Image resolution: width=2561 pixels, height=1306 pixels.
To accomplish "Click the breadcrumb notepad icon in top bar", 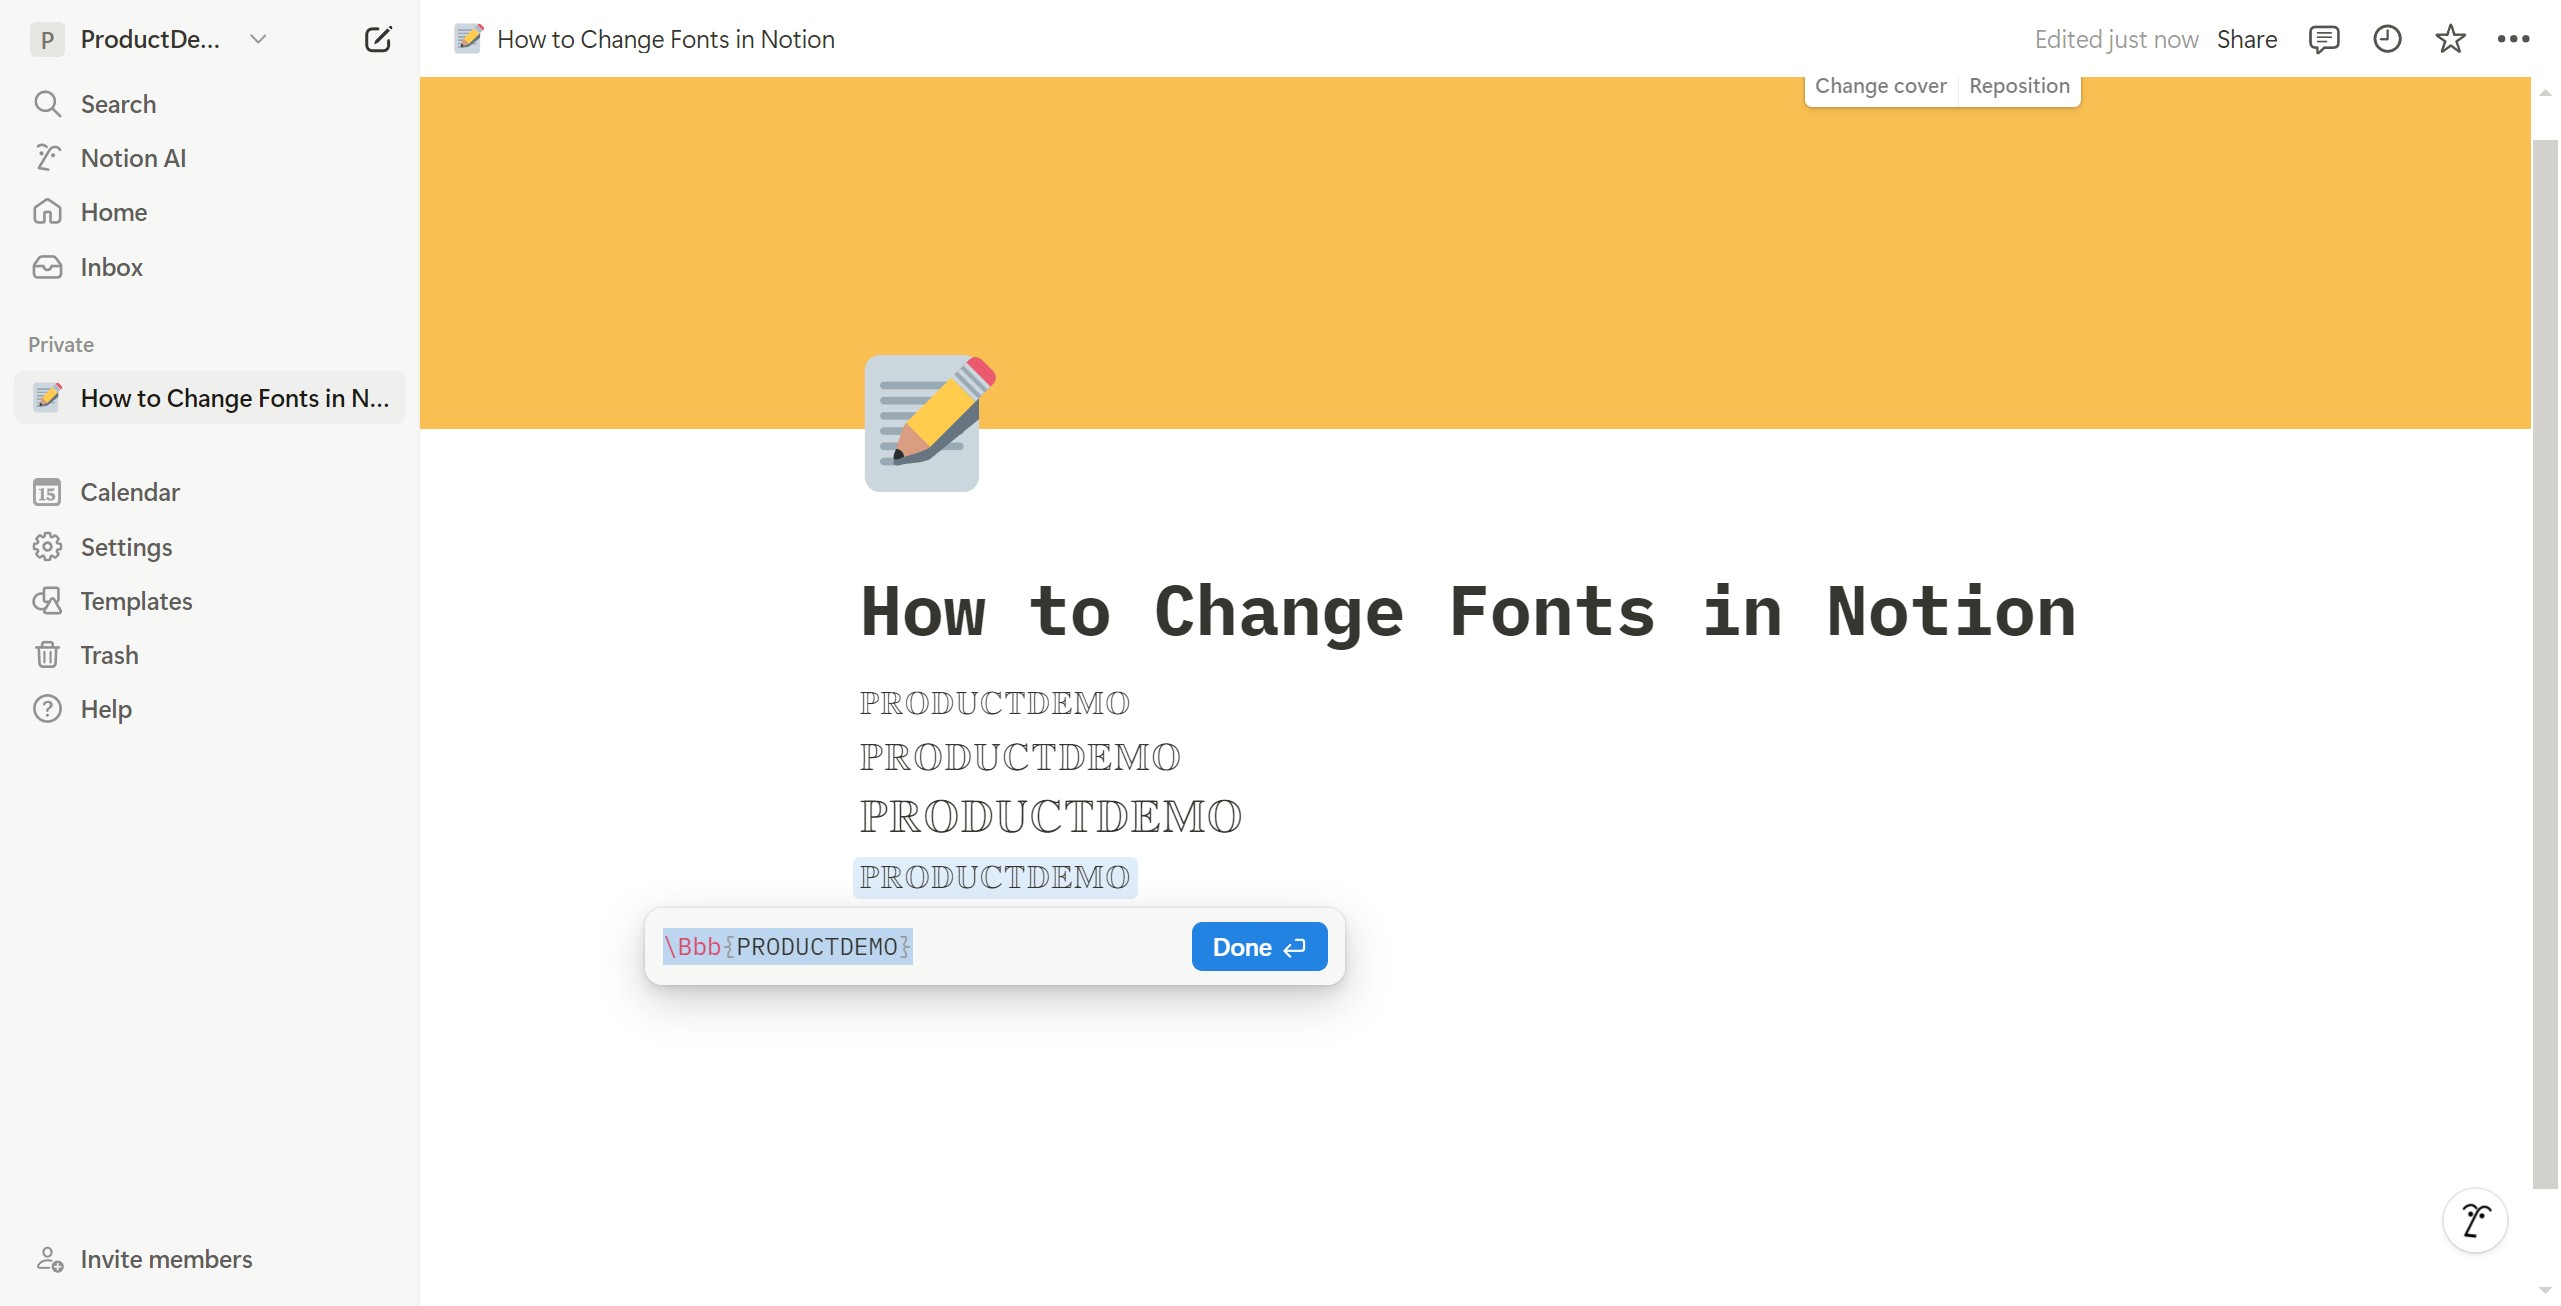I will 468,39.
